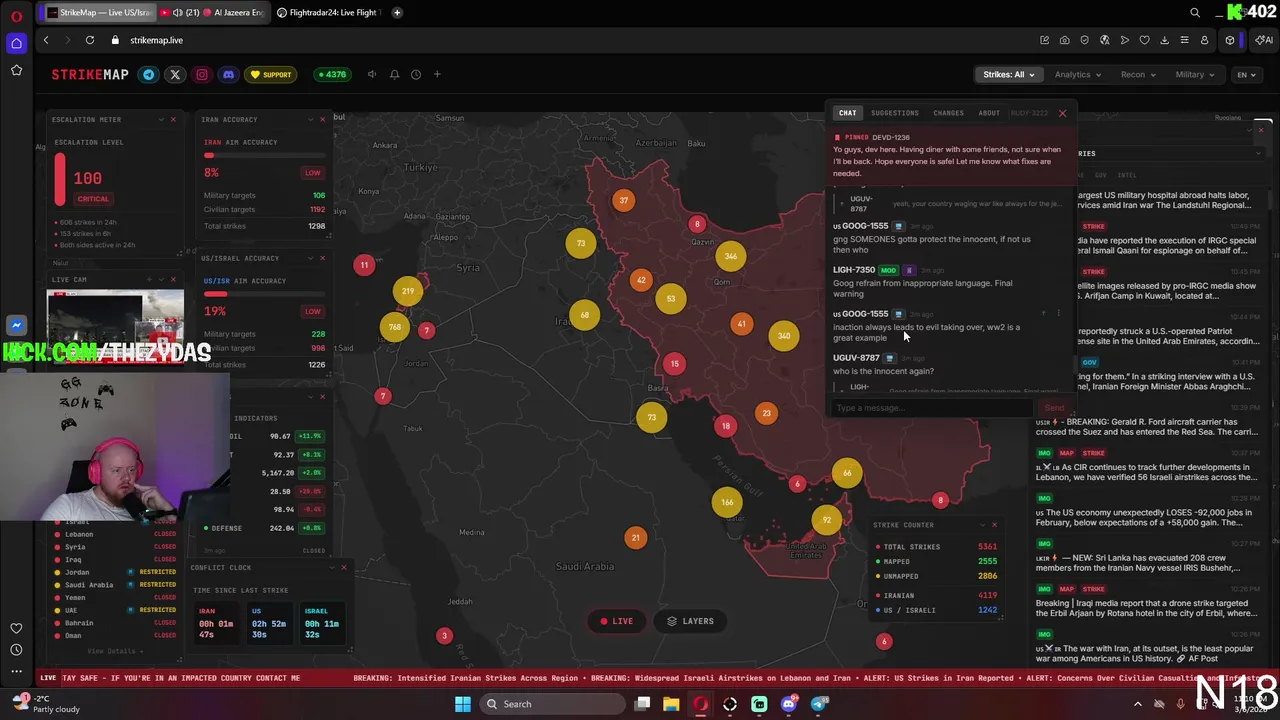The image size is (1280, 720).
Task: Open Discord from the Windows taskbar
Action: [789, 704]
